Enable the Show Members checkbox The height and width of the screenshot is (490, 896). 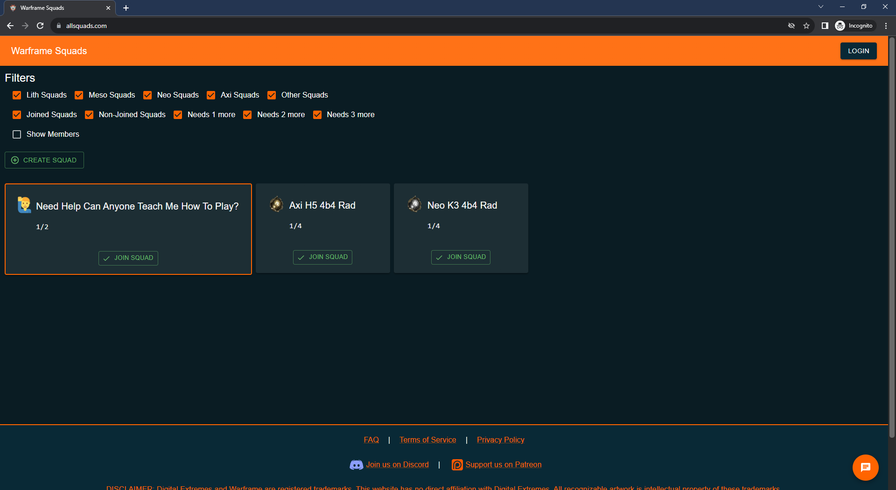pyautogui.click(x=17, y=134)
